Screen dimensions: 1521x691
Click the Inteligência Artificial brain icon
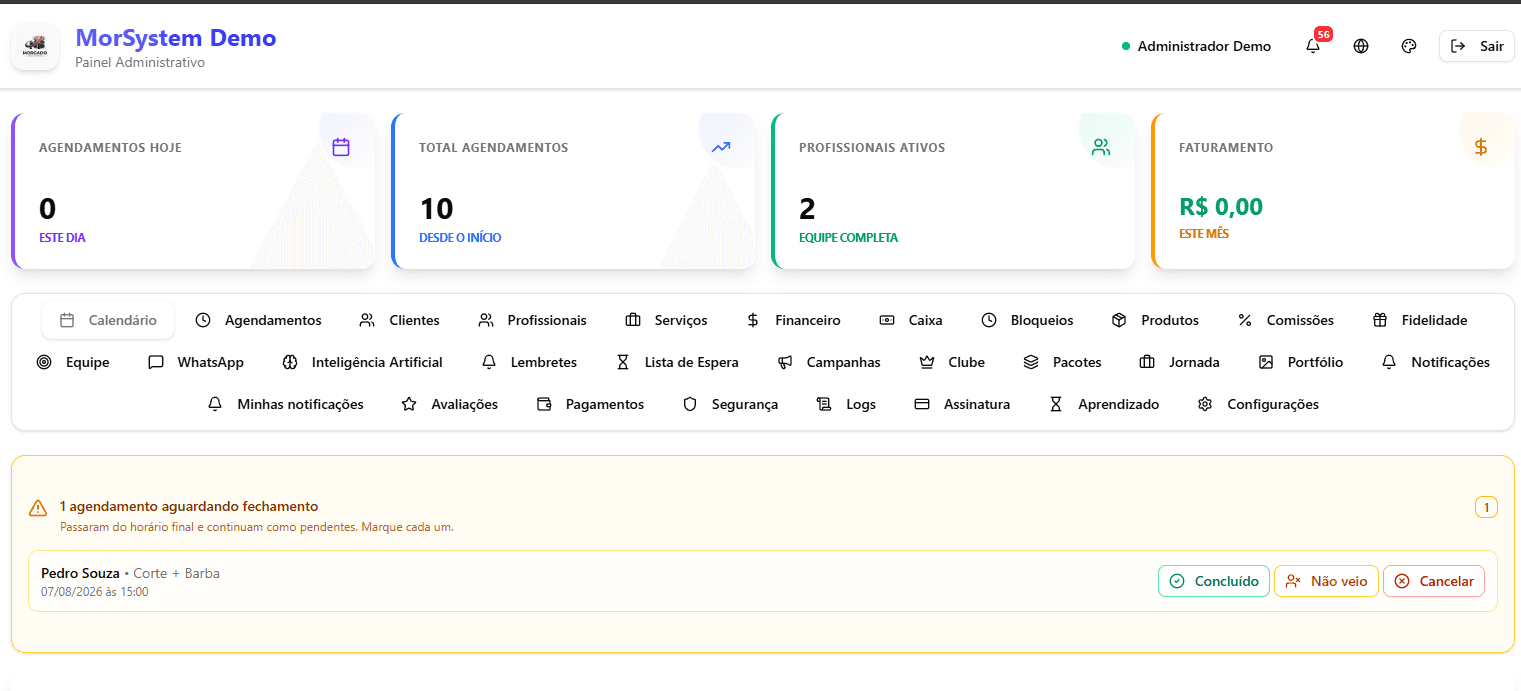[x=290, y=362]
